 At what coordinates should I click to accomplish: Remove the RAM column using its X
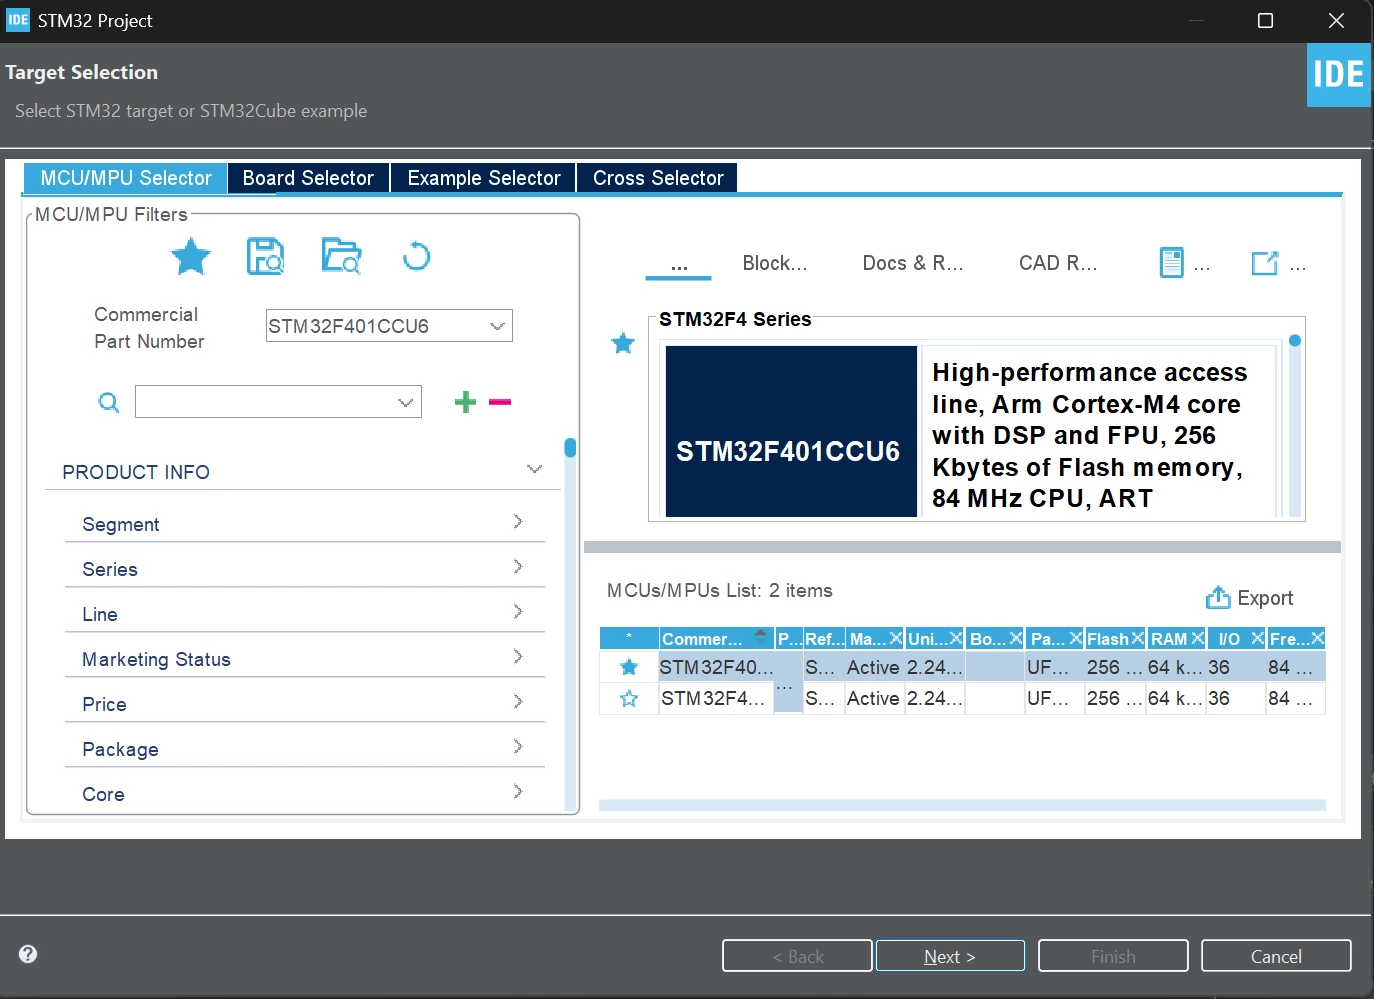pos(1198,638)
